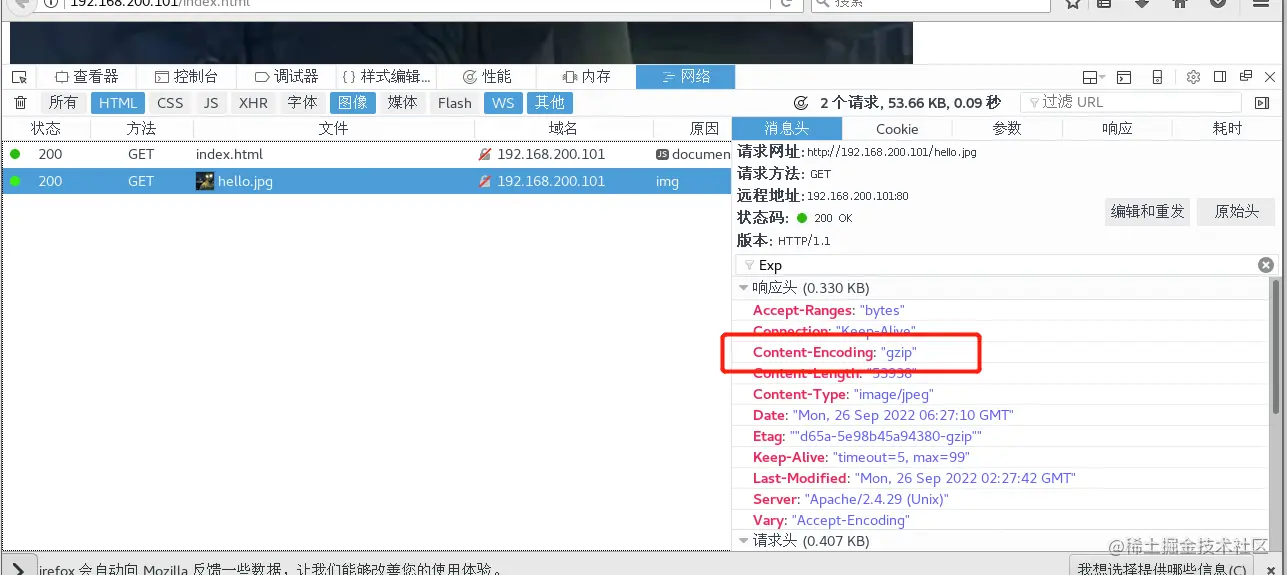The image size is (1287, 575).
Task: Click green status dot on hello.jpg row
Action: pos(15,181)
